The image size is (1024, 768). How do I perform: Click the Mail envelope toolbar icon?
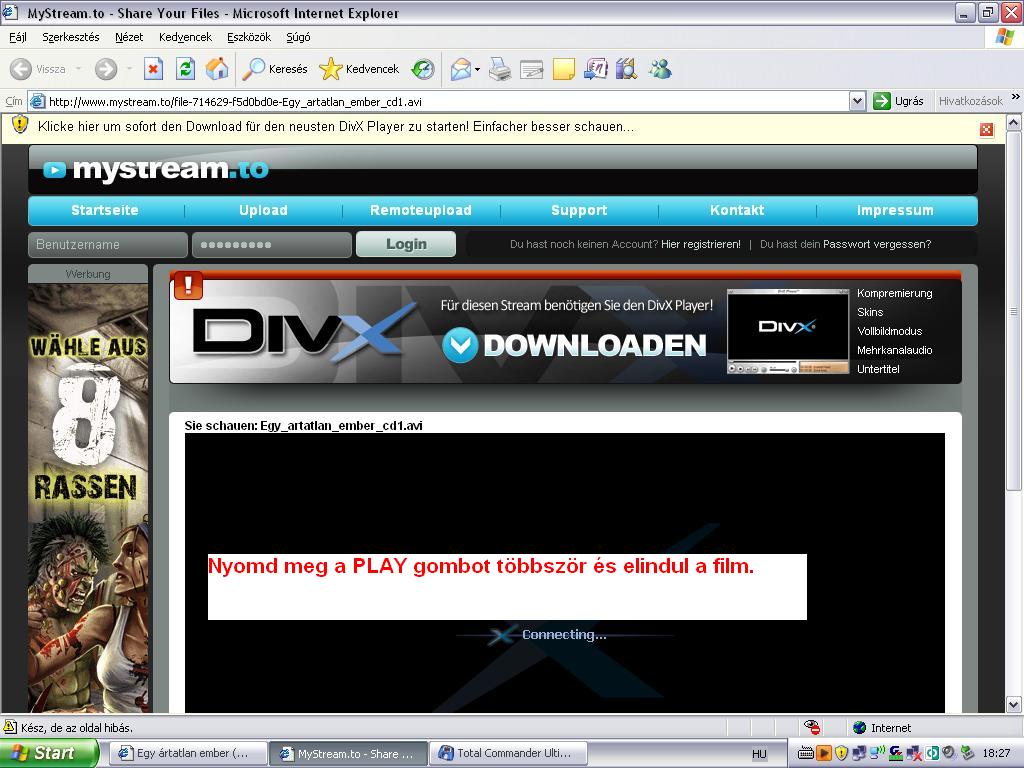click(x=461, y=69)
